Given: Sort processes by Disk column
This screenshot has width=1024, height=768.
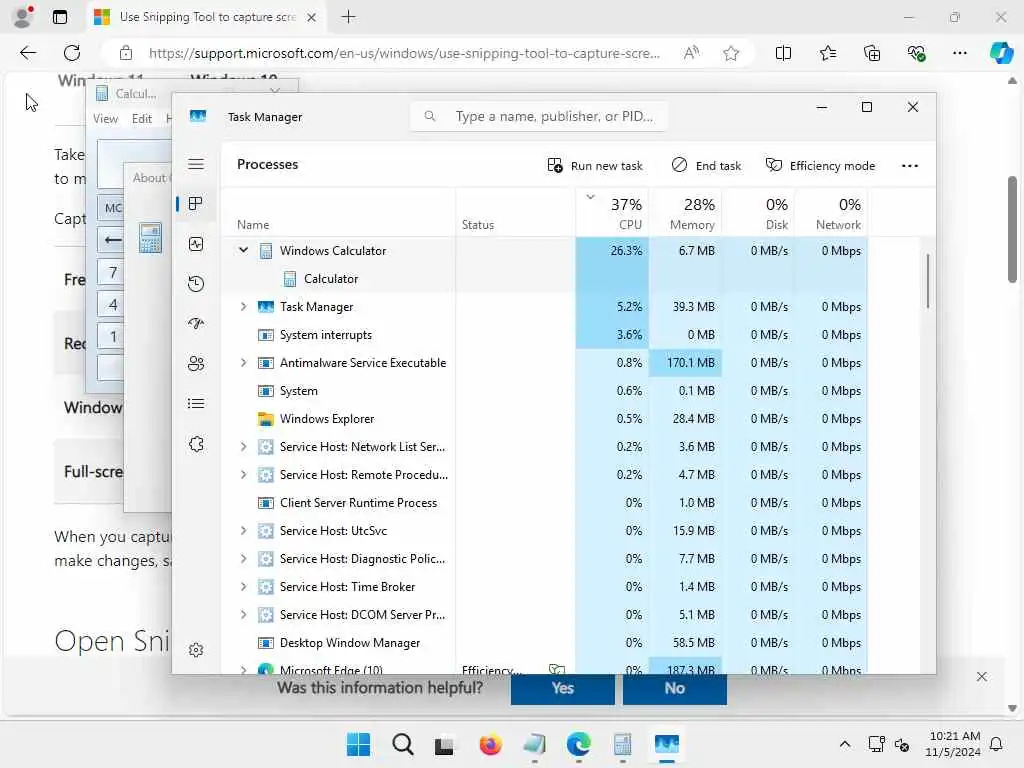Looking at the screenshot, I should coord(759,213).
